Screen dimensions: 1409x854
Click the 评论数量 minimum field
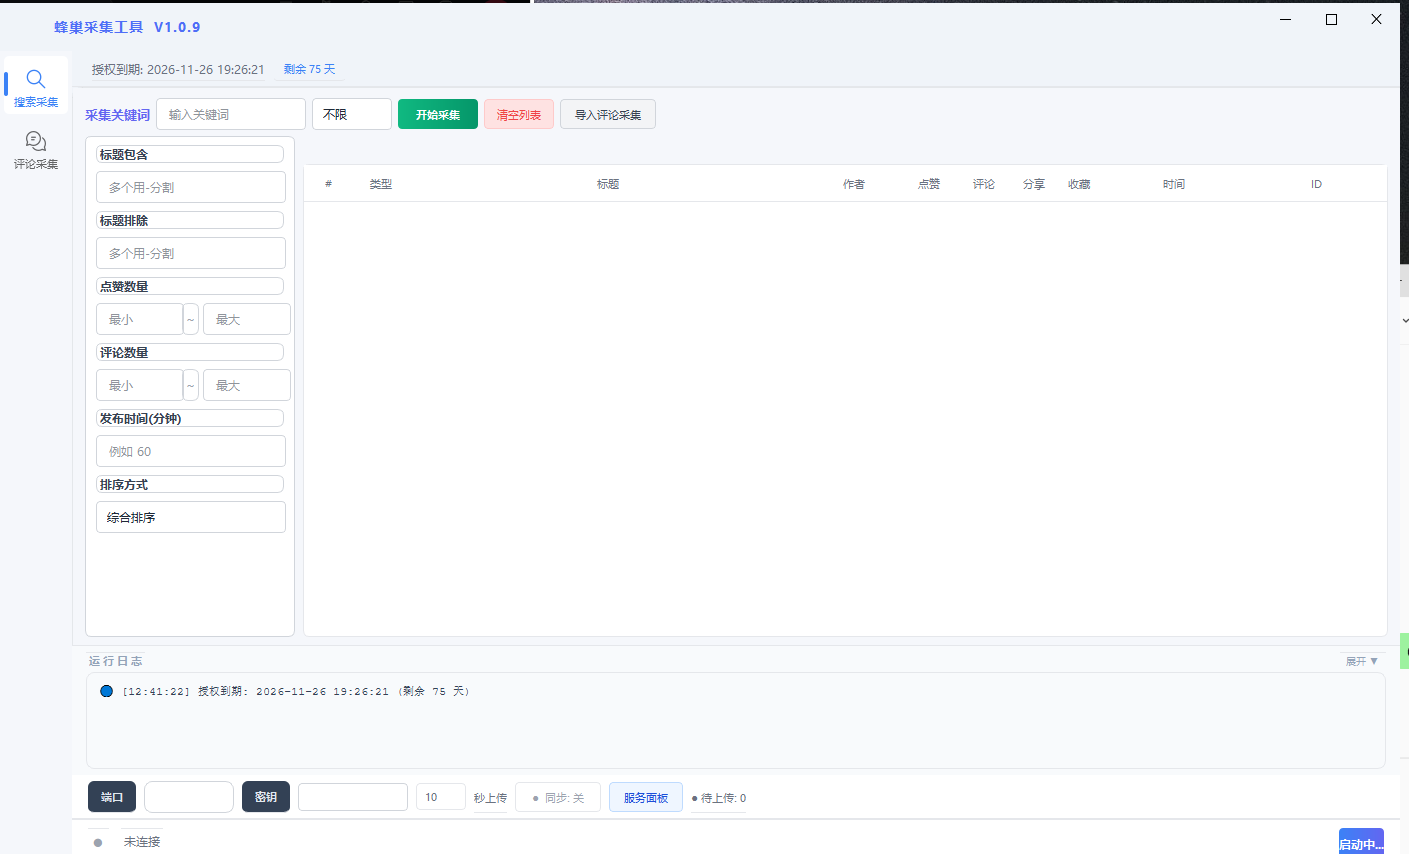pos(140,385)
